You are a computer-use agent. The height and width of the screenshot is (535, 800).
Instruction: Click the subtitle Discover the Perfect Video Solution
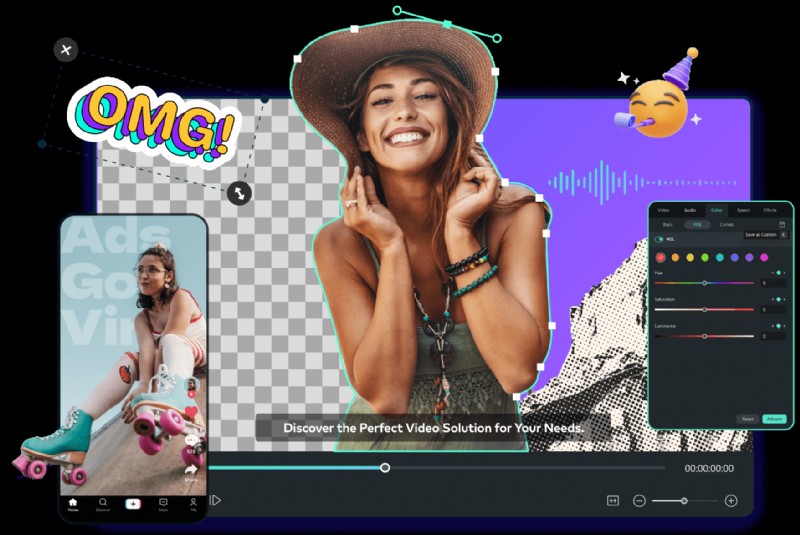point(433,428)
